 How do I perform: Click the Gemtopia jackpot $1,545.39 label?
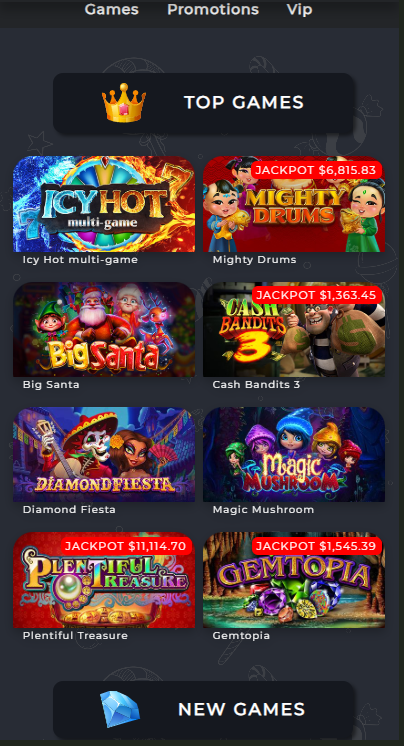tap(316, 546)
